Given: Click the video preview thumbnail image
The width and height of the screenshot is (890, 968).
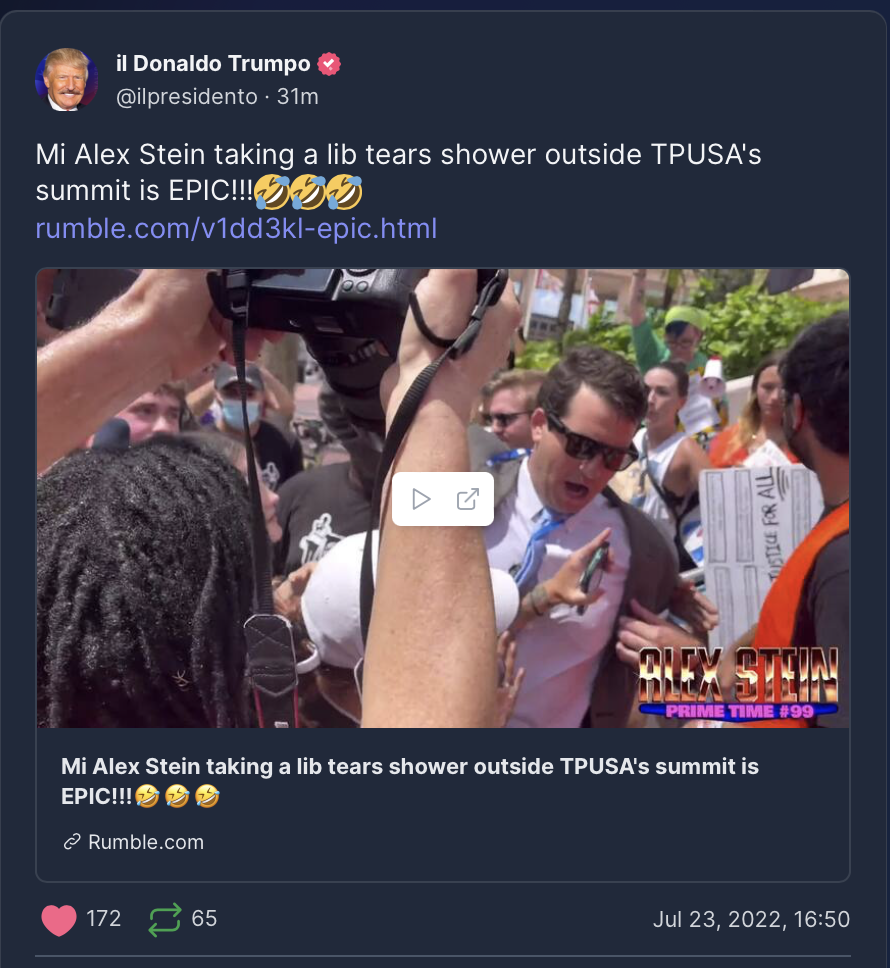Looking at the screenshot, I should point(443,498).
